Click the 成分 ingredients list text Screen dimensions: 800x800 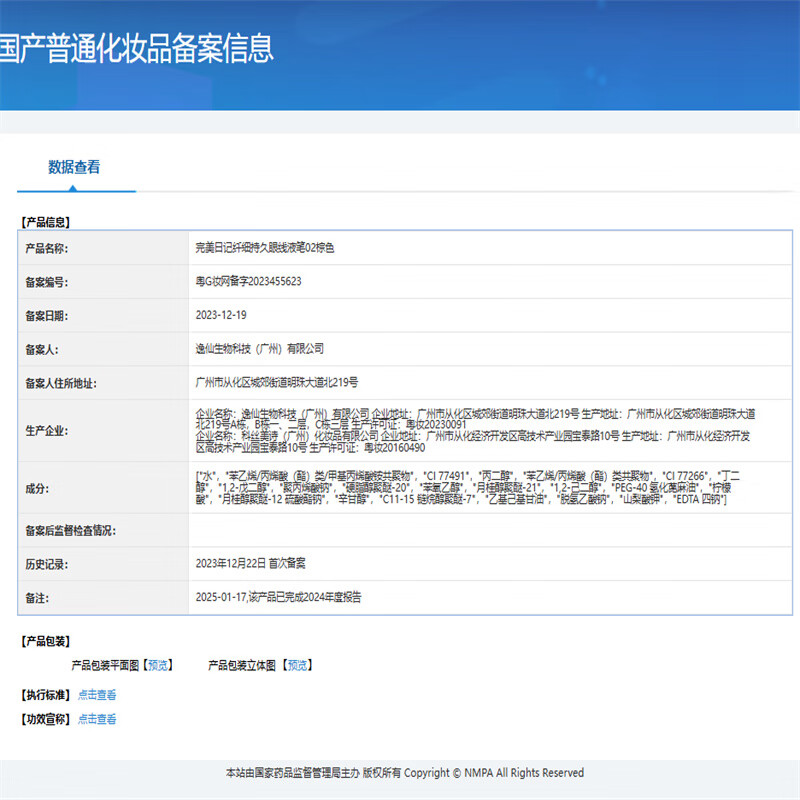pos(468,486)
